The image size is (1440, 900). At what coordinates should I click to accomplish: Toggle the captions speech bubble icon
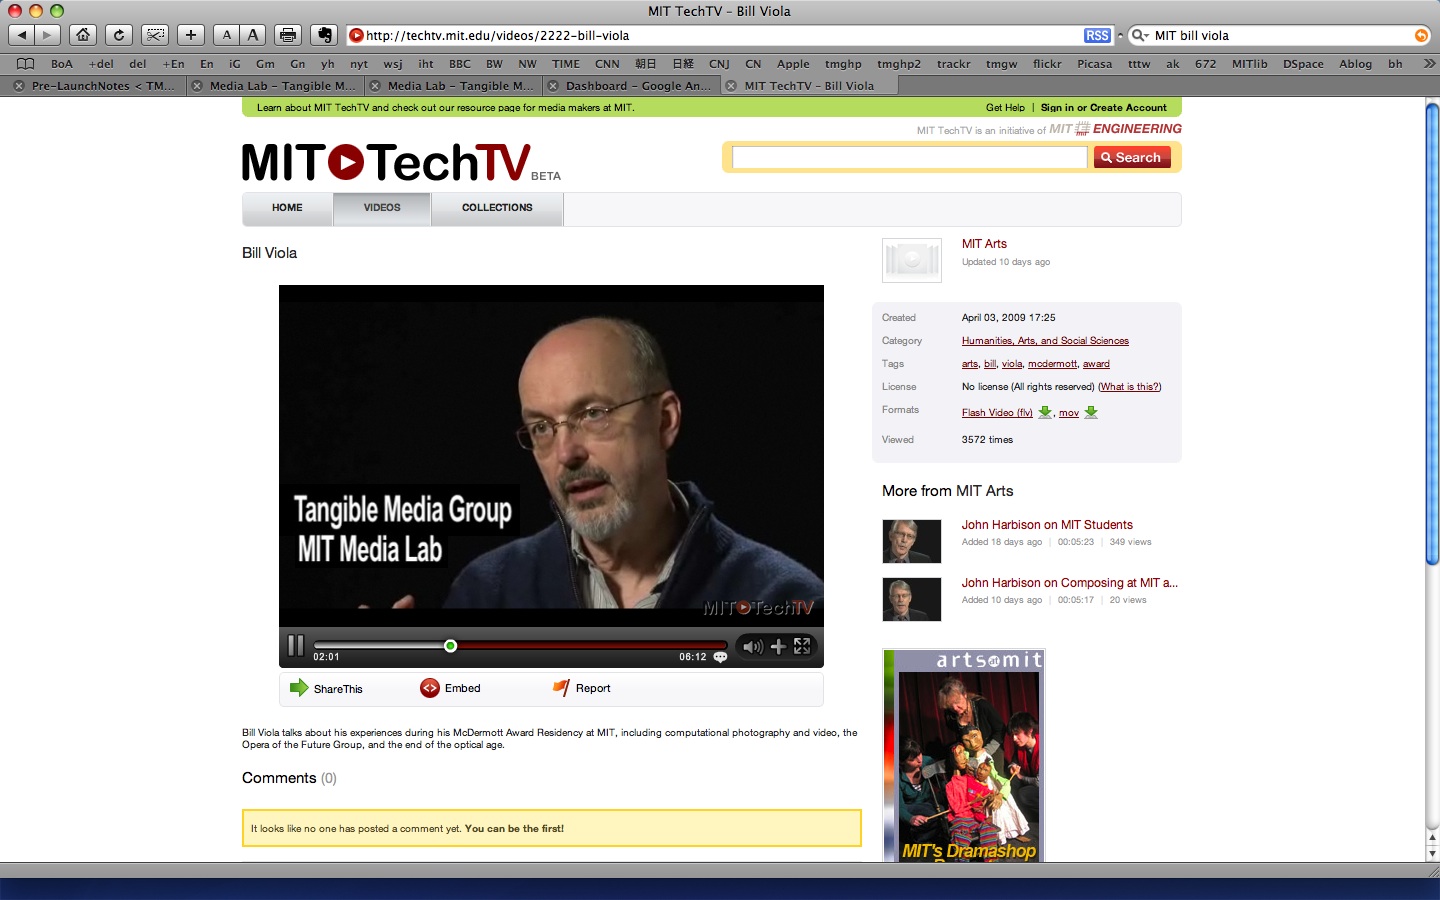point(720,658)
